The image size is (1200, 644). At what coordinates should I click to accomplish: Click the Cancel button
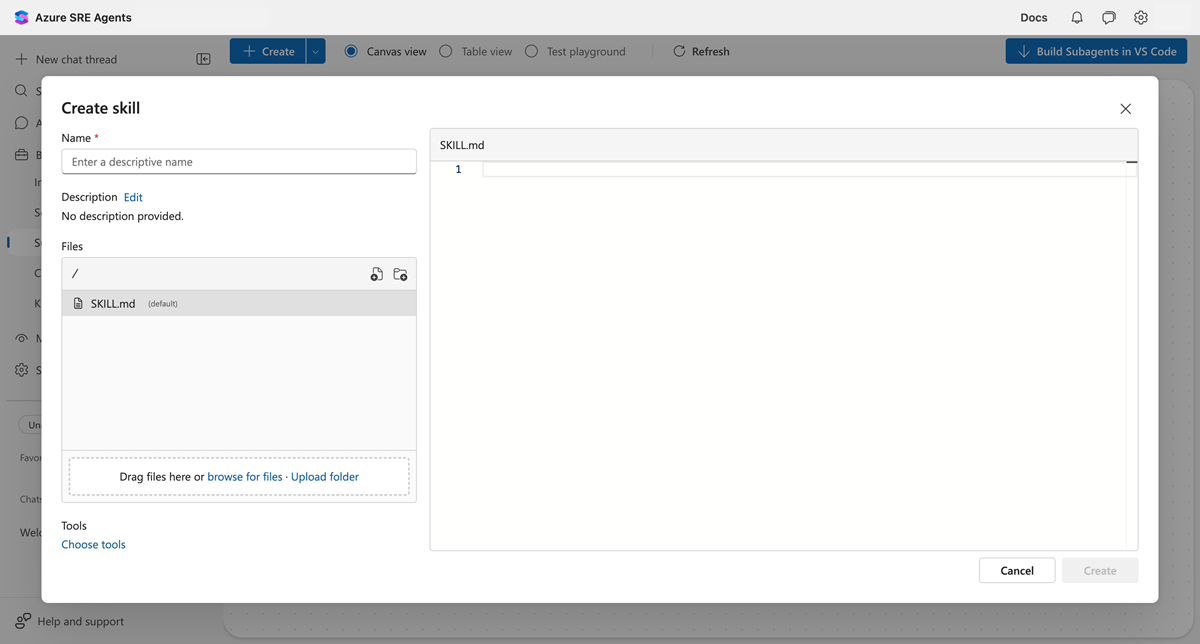pos(1017,570)
